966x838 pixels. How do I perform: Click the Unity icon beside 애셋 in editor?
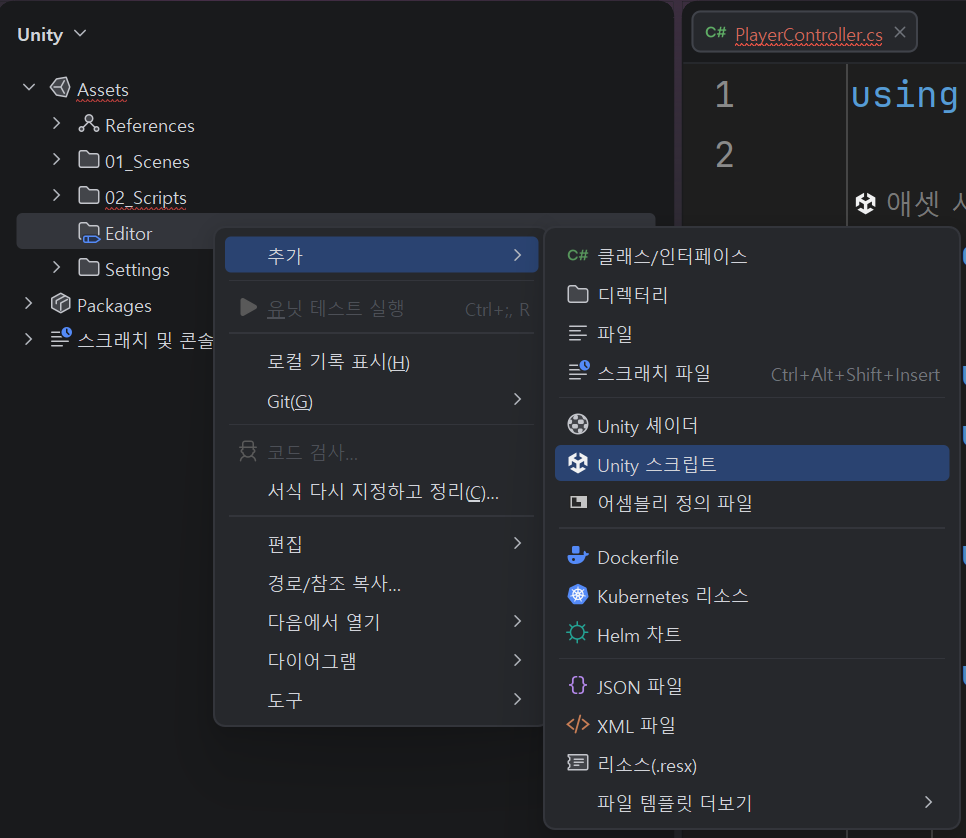(x=866, y=203)
